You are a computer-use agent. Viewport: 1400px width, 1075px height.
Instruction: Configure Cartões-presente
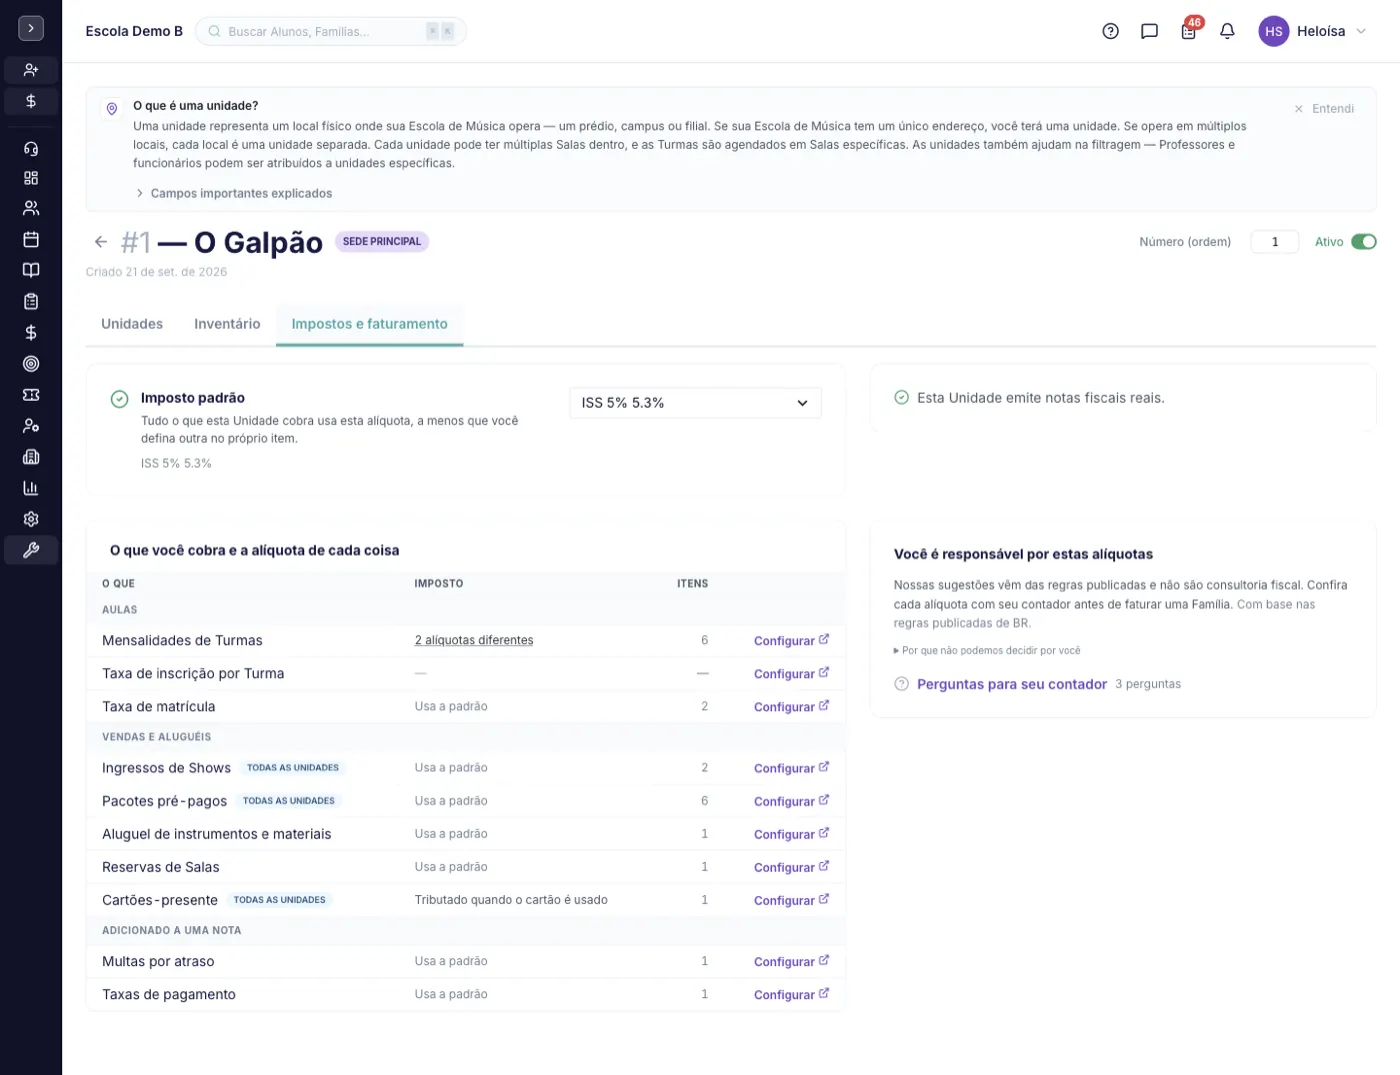pyautogui.click(x=791, y=901)
